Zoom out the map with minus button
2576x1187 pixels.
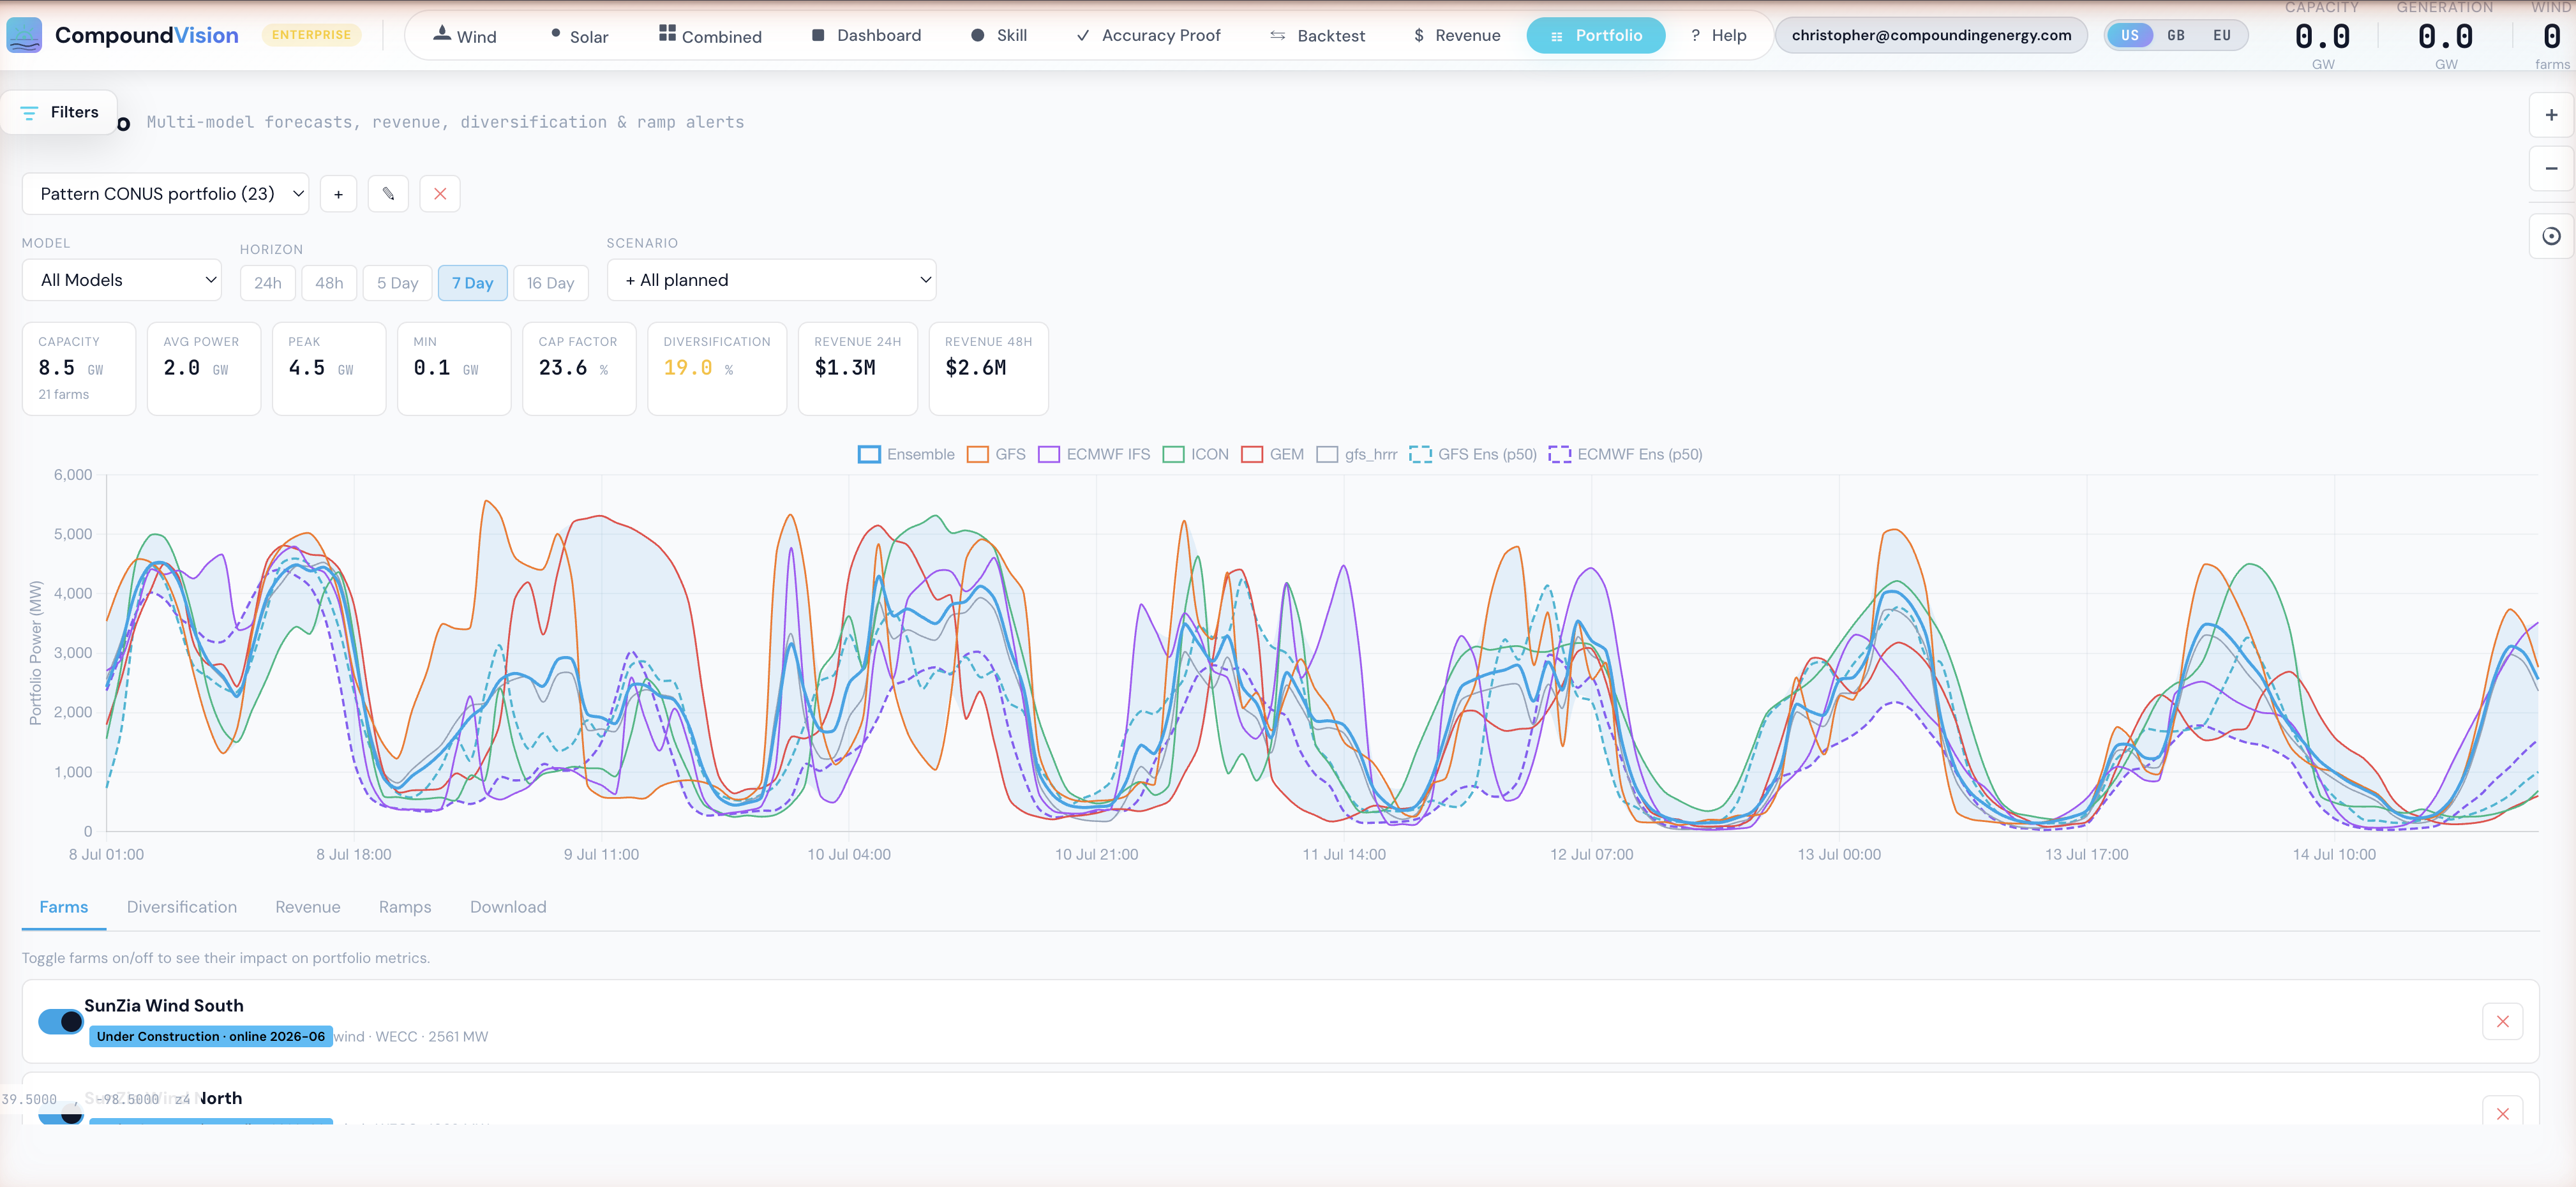pyautogui.click(x=2551, y=168)
